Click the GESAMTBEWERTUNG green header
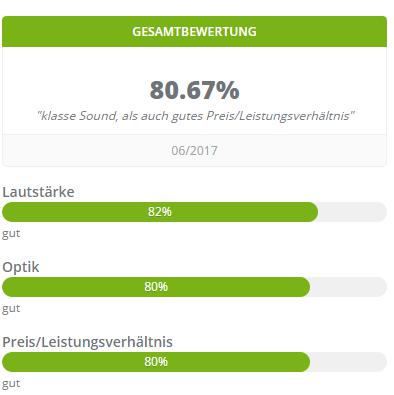This screenshot has height=395, width=394. click(194, 31)
